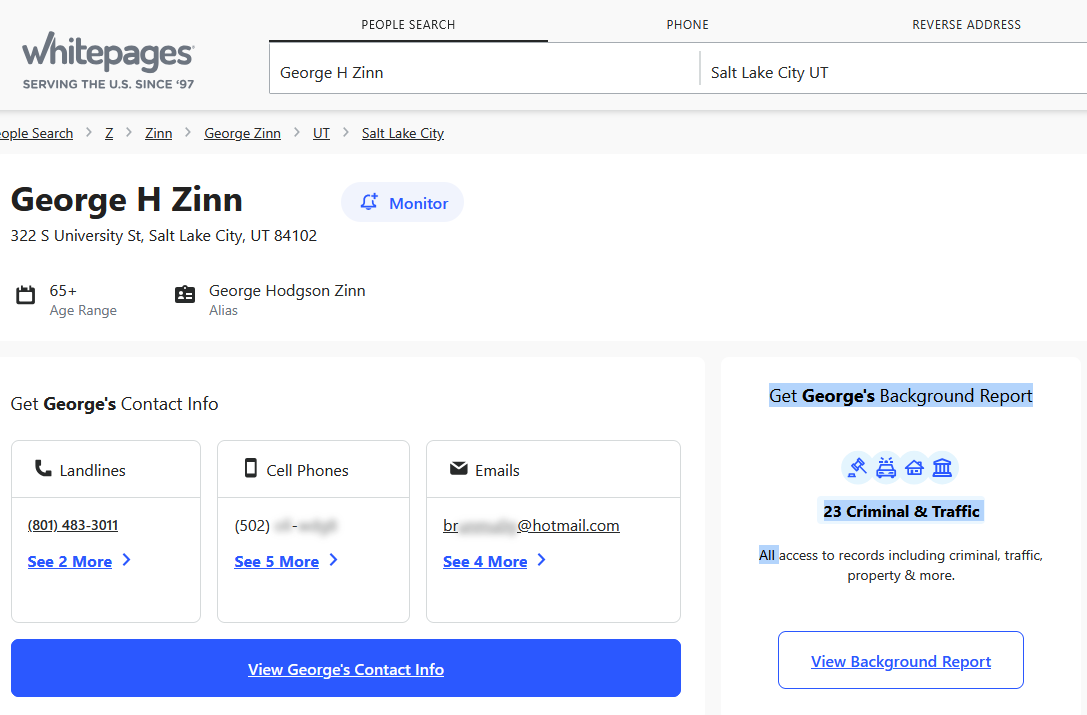1087x715 pixels.
Task: Expand See 4 More emails
Action: (x=494, y=561)
